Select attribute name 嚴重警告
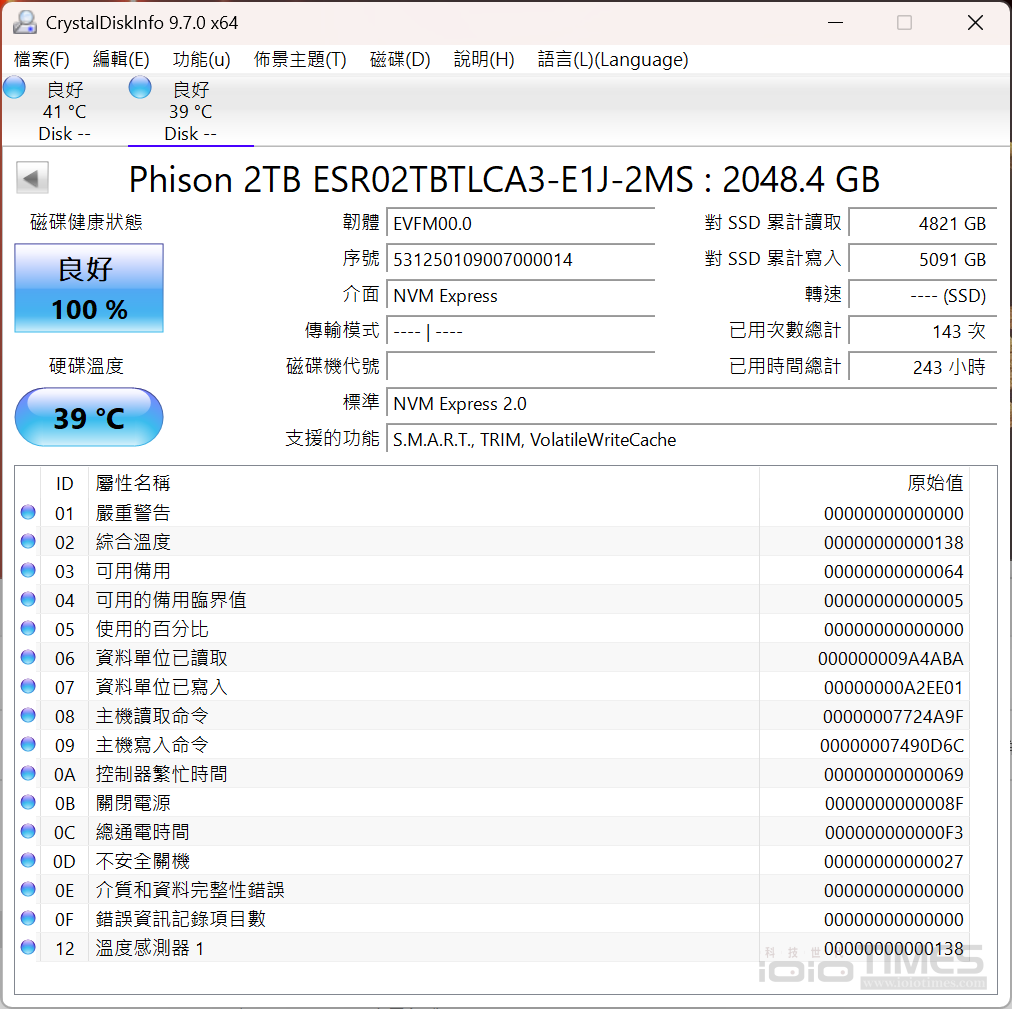This screenshot has height=1009, width=1012. pyautogui.click(x=132, y=513)
